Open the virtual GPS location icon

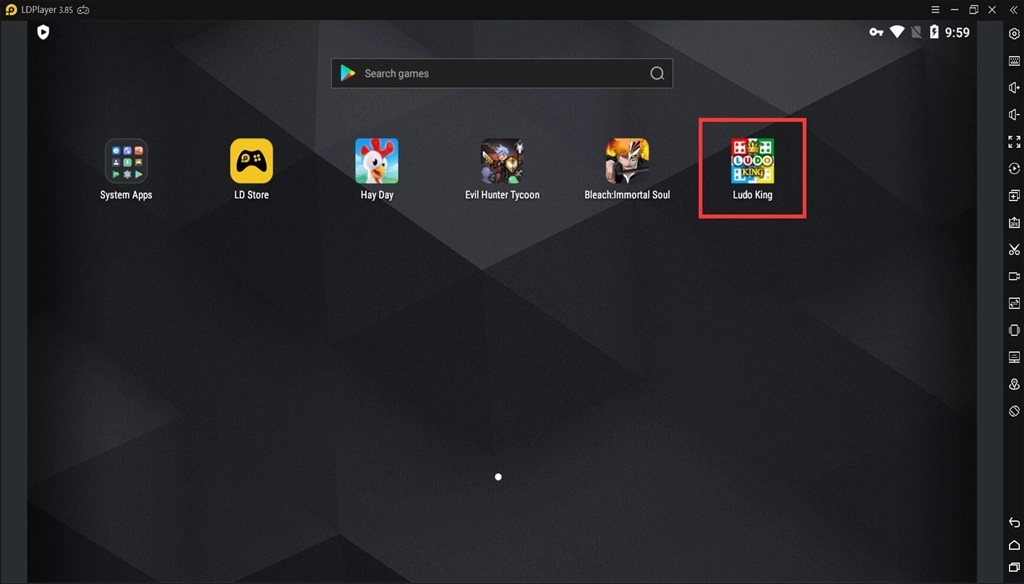click(x=1014, y=384)
